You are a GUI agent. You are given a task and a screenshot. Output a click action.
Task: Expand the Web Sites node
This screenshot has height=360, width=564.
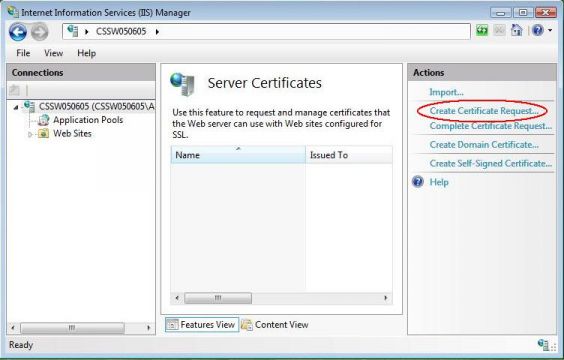click(x=30, y=134)
